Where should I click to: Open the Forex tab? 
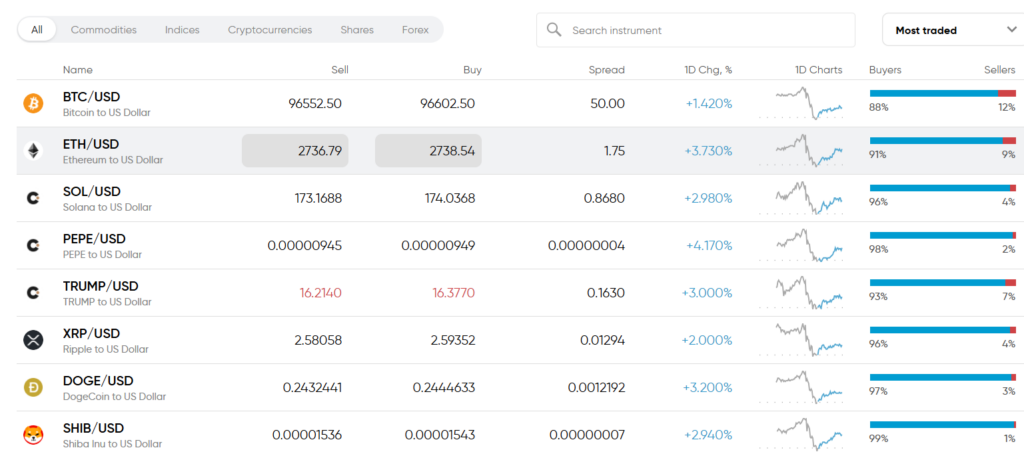pyautogui.click(x=415, y=30)
